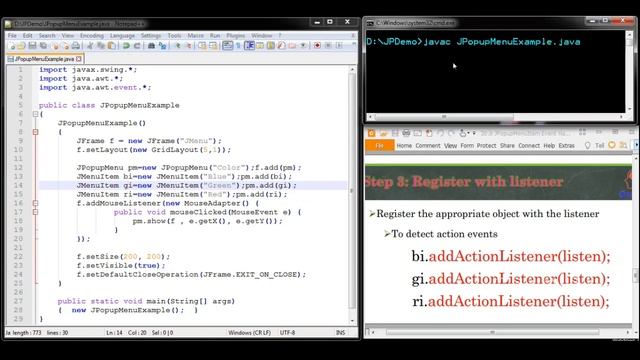
Task: Collapse the class block fold marker on line 6
Action: pos(36,114)
